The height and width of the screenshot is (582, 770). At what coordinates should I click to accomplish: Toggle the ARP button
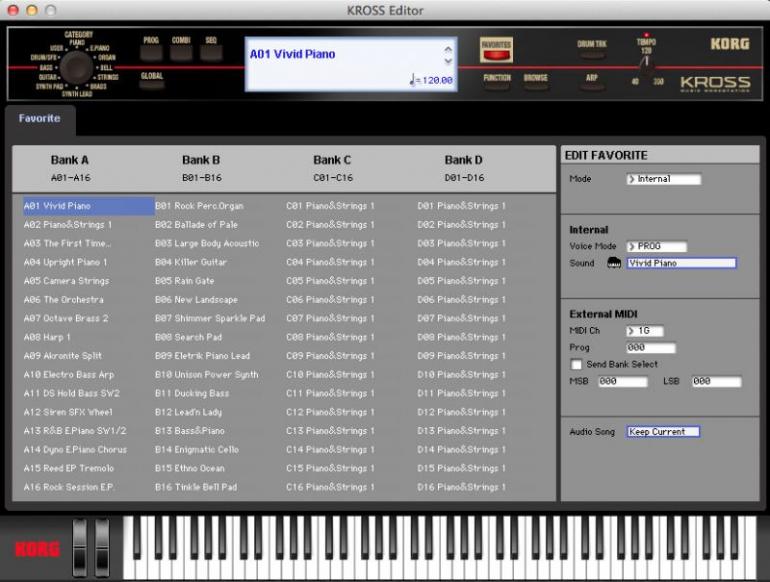point(592,86)
